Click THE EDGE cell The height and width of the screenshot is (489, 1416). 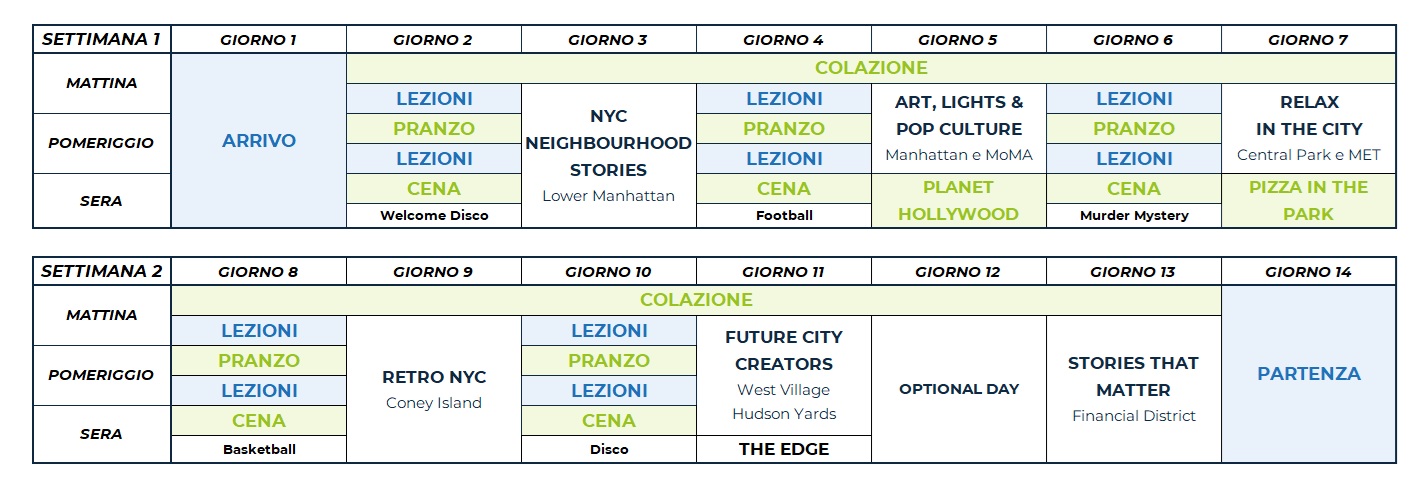click(x=784, y=450)
